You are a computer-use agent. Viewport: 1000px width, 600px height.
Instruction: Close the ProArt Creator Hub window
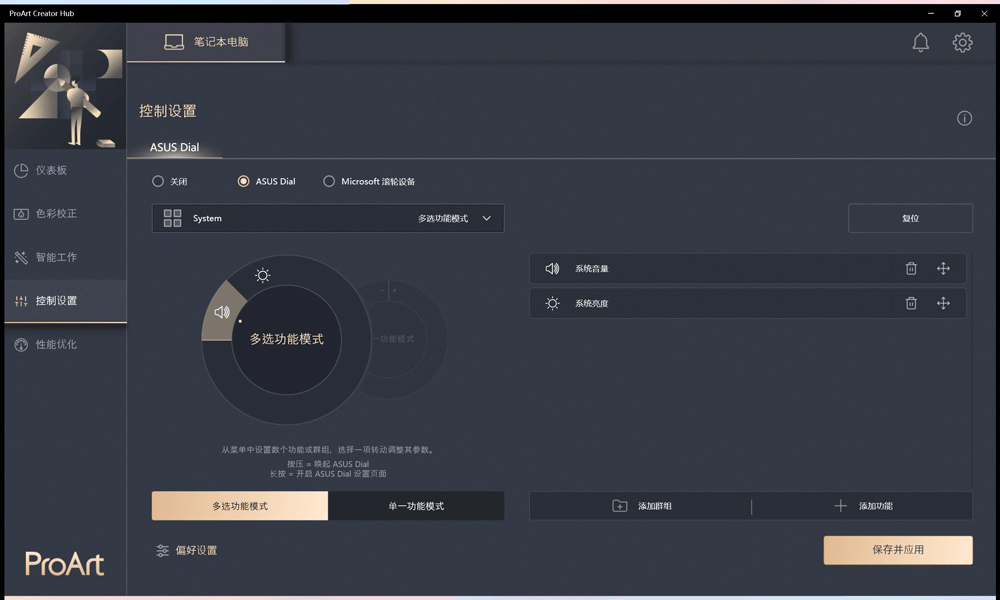(984, 13)
